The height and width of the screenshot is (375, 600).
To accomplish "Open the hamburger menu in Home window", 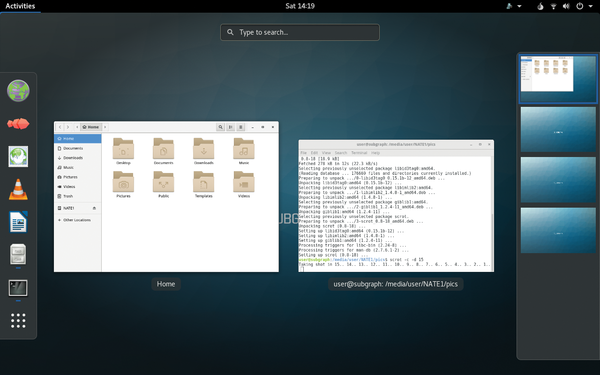I will pos(241,127).
